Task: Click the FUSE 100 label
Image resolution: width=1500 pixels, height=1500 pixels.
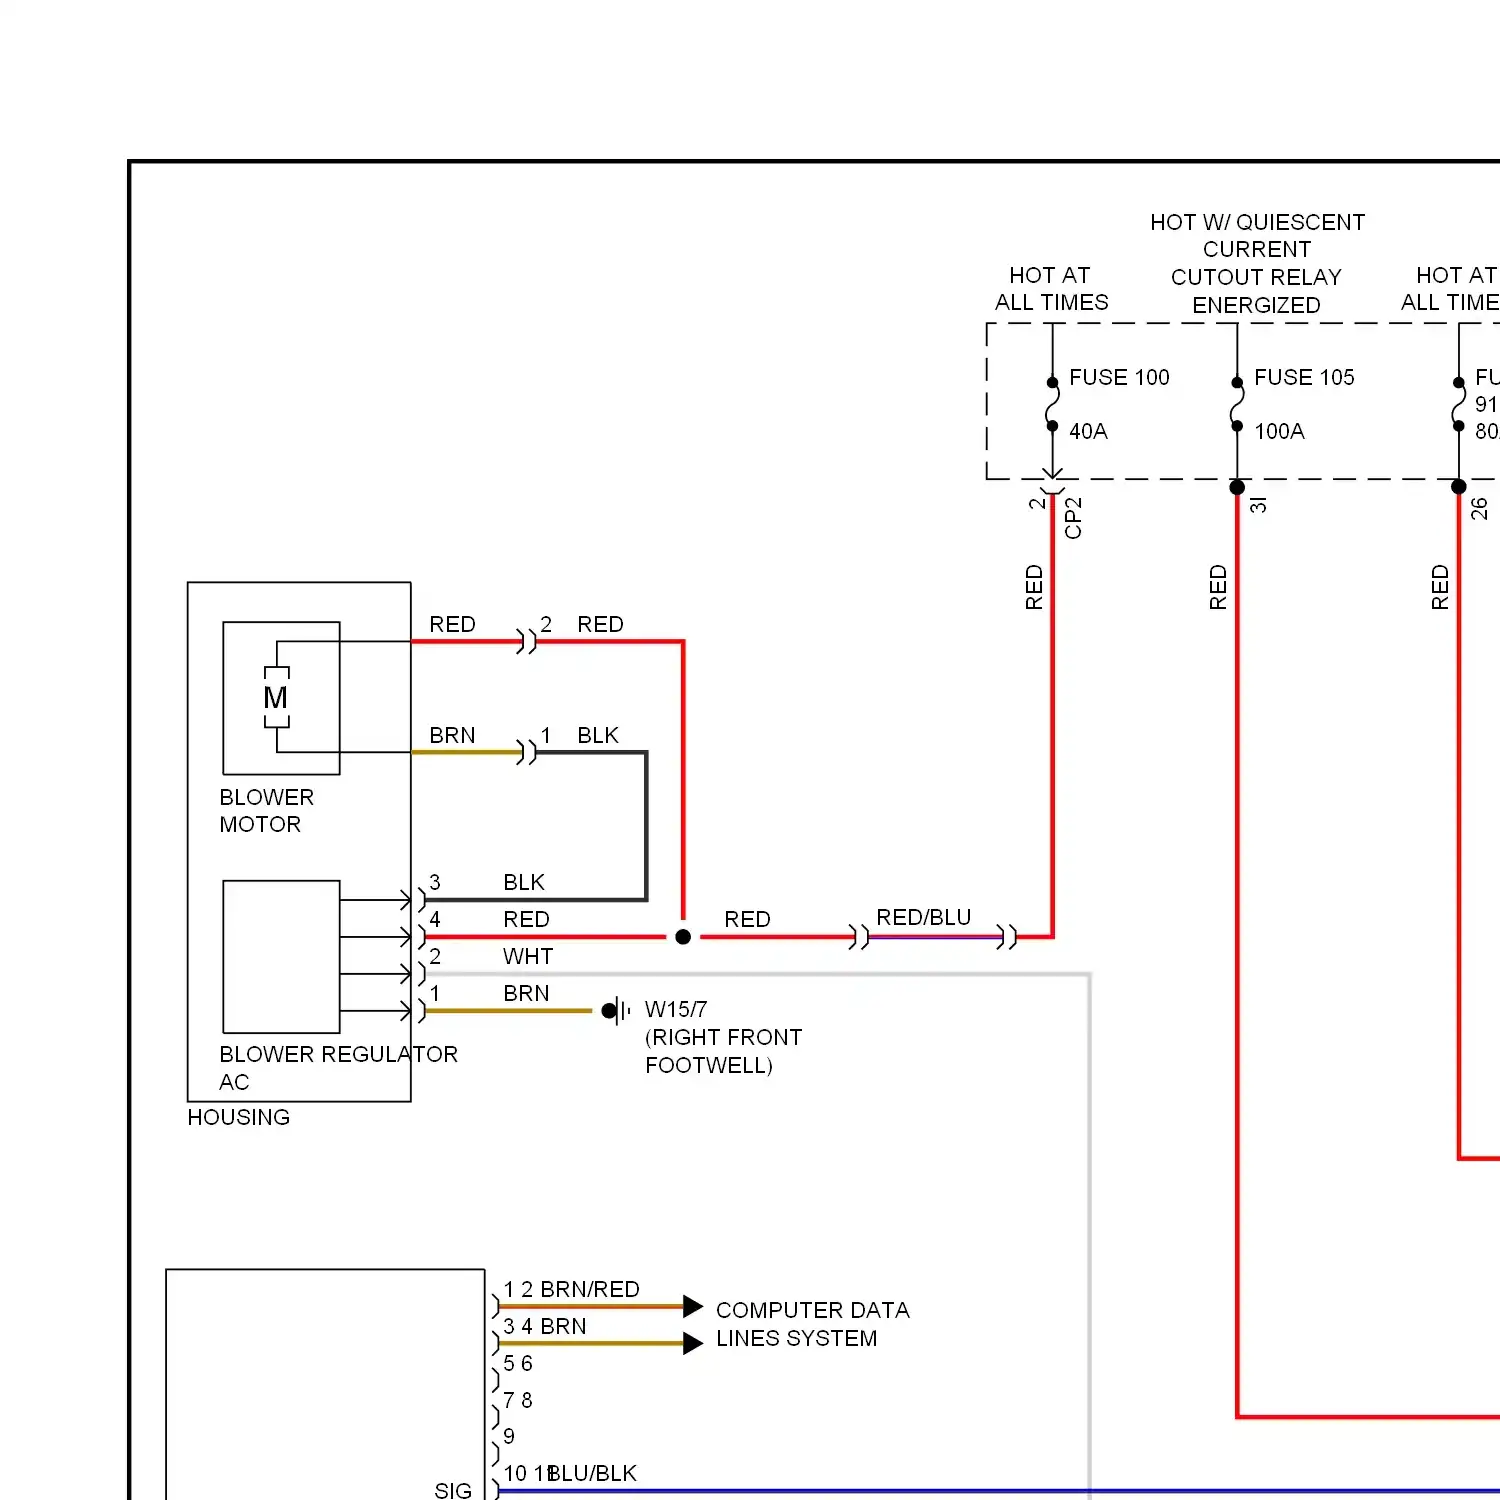Action: 1119,377
